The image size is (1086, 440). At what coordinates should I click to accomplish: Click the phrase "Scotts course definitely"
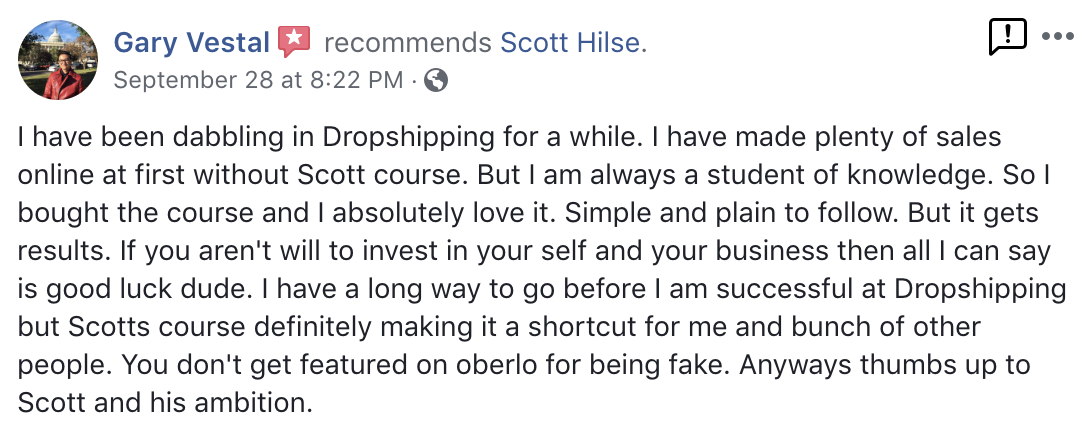pyautogui.click(x=206, y=327)
